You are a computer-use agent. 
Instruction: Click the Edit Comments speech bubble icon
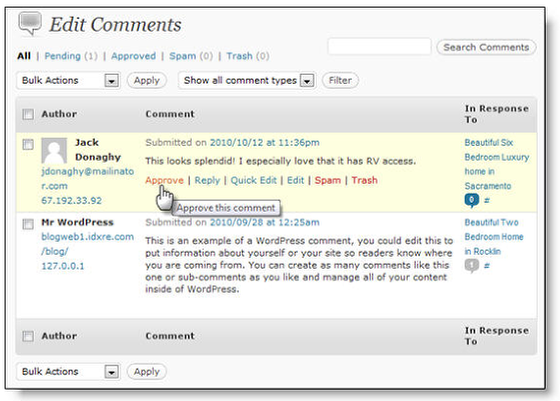30,24
